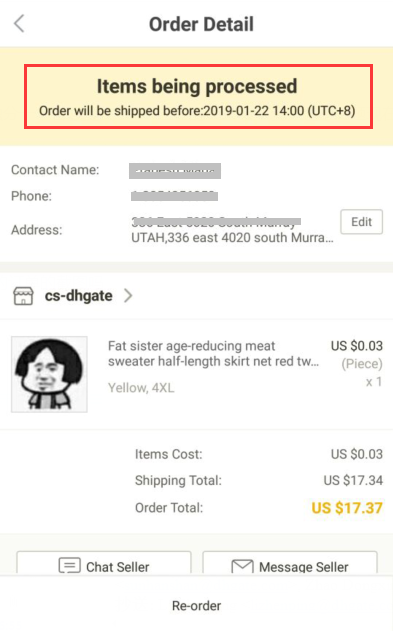The height and width of the screenshot is (631, 393).
Task: Edit the shipping address
Action: 361,222
